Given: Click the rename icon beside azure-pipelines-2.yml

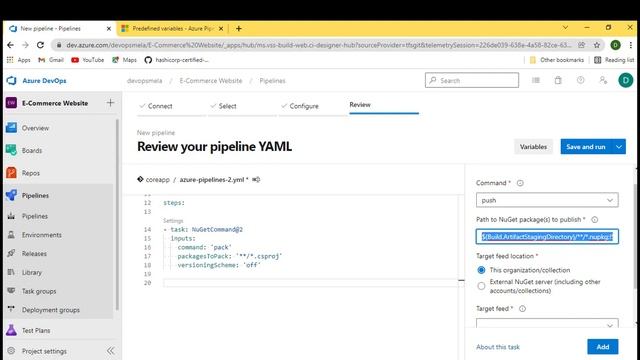Looking at the screenshot, I should point(256,180).
